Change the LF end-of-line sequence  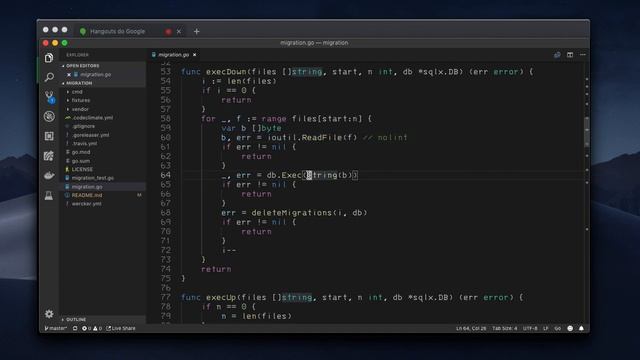(546, 328)
